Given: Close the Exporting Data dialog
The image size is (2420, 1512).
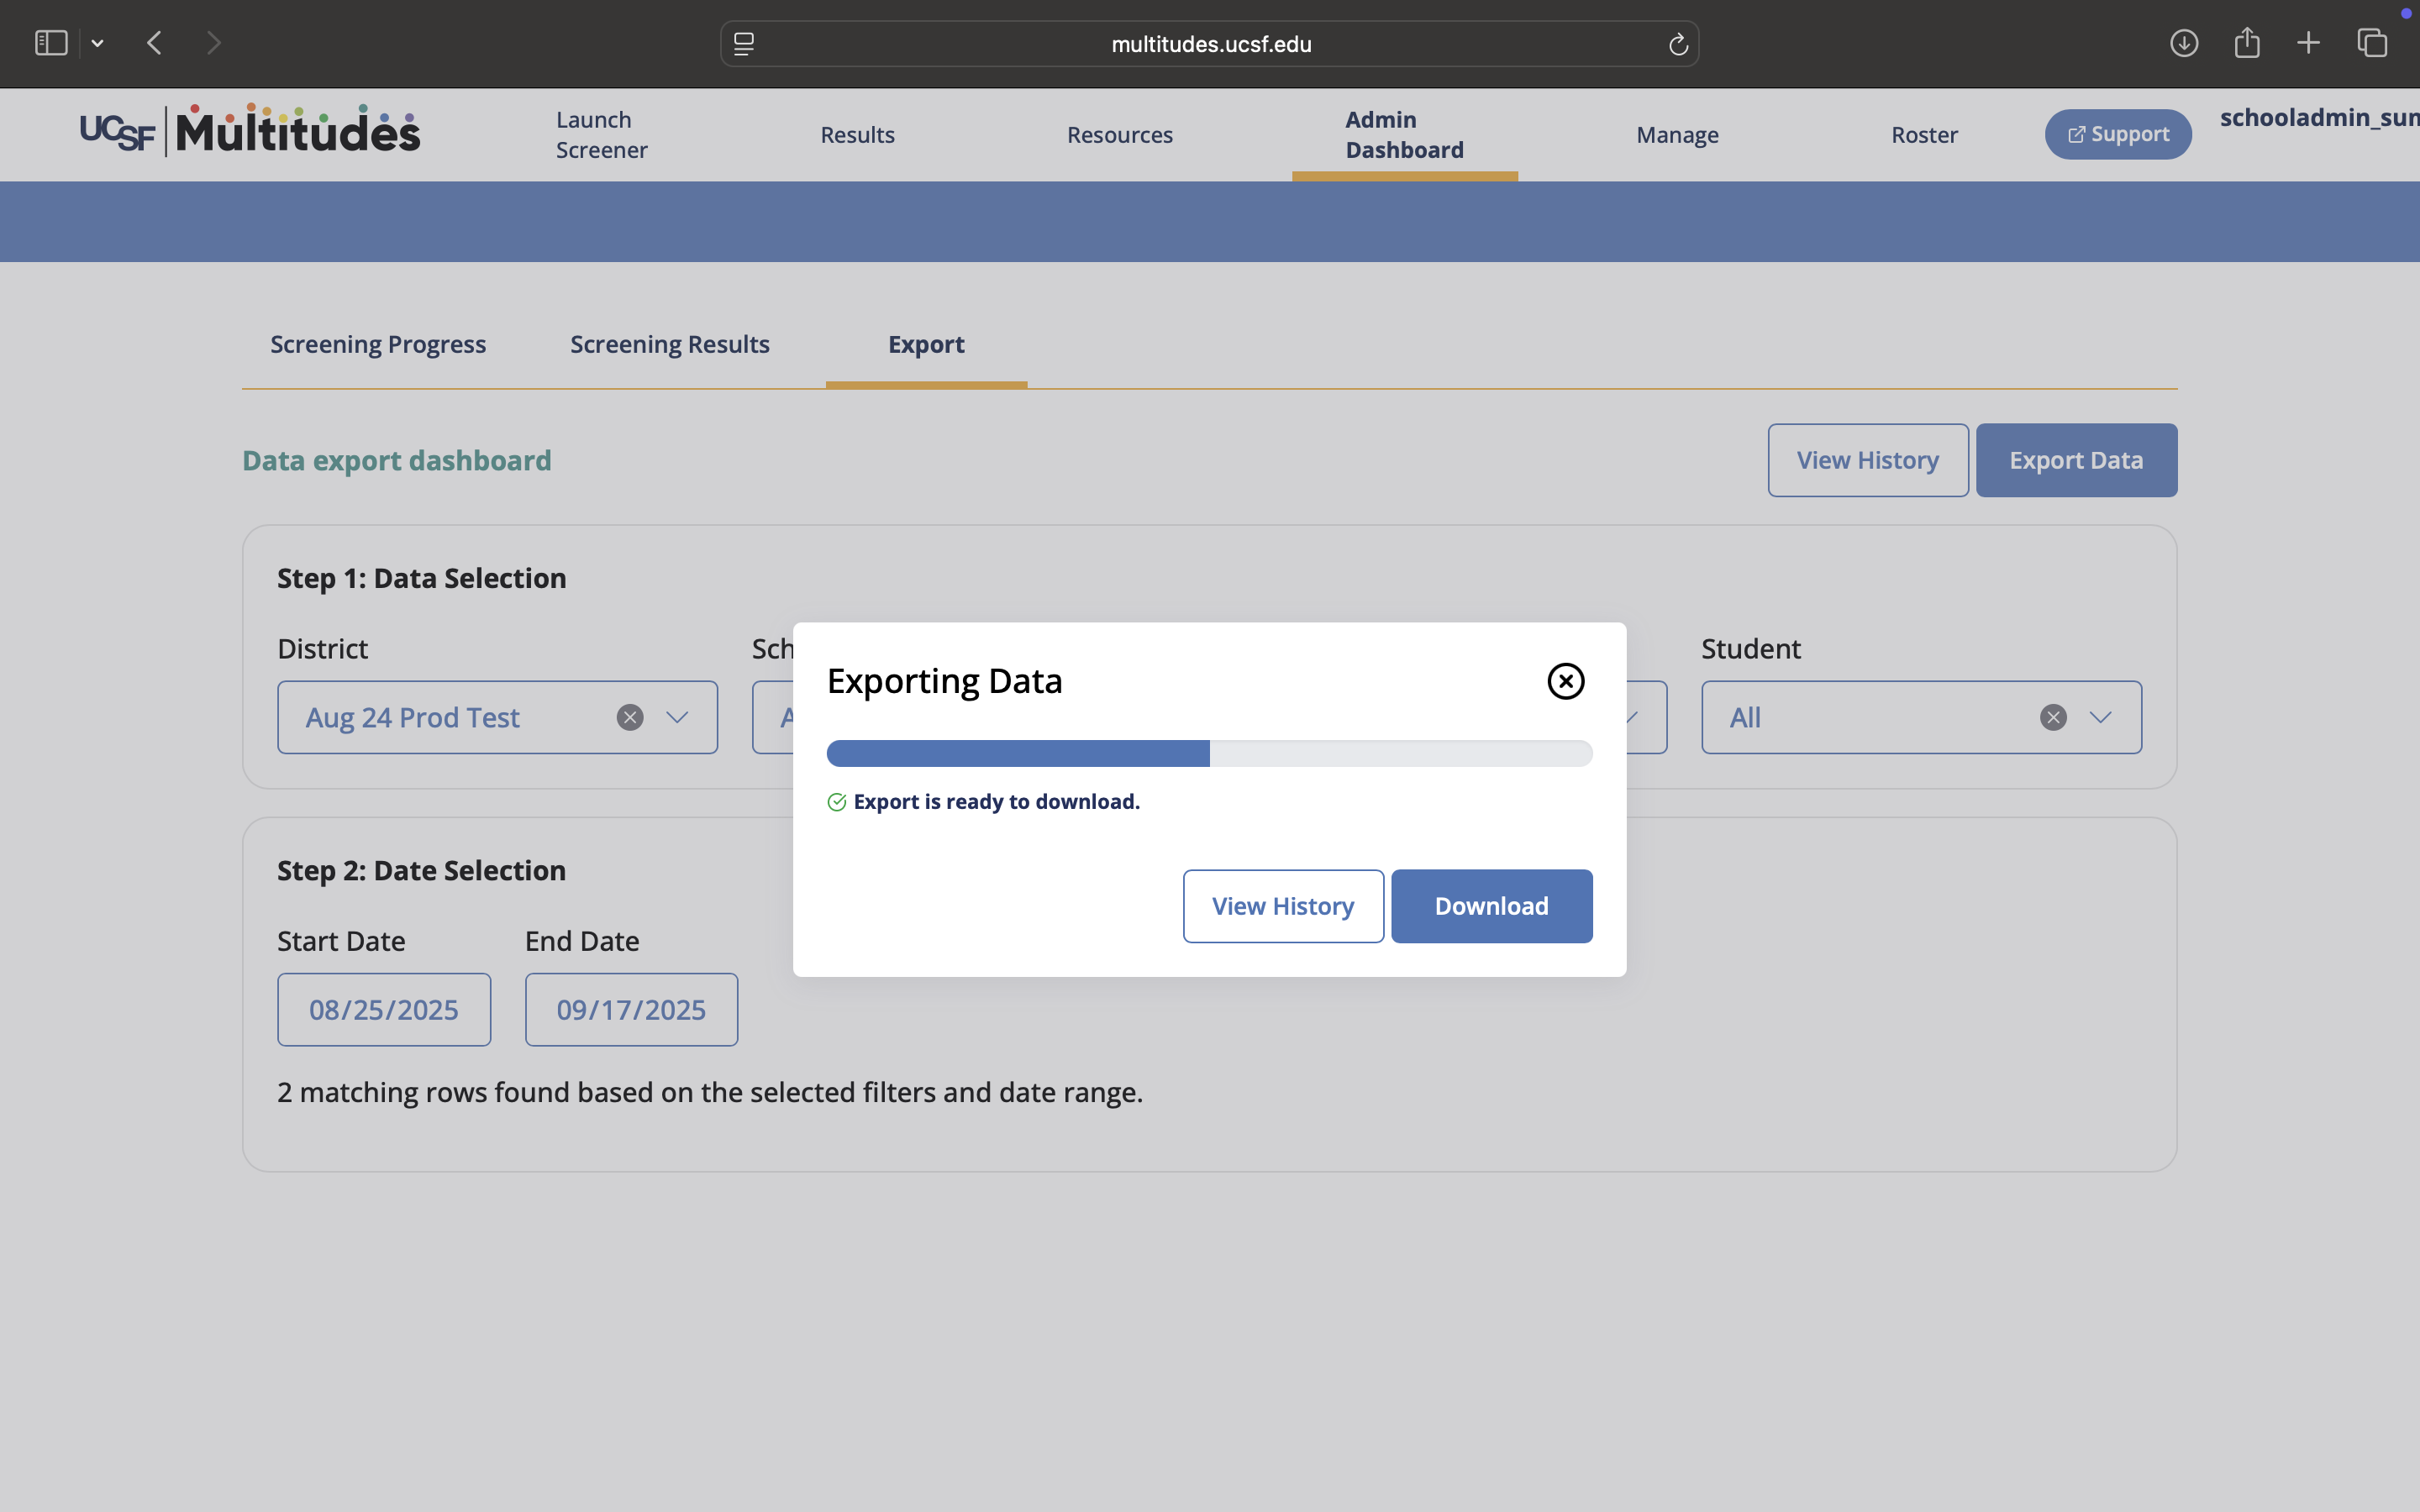Looking at the screenshot, I should tap(1565, 681).
